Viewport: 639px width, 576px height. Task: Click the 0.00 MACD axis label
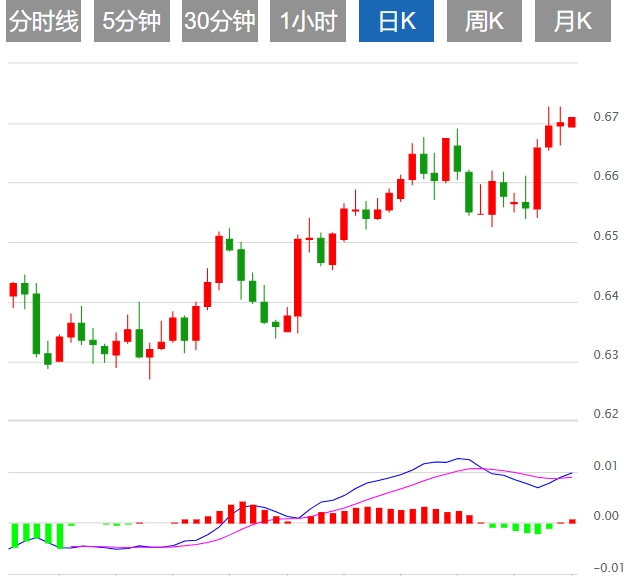coord(605,517)
